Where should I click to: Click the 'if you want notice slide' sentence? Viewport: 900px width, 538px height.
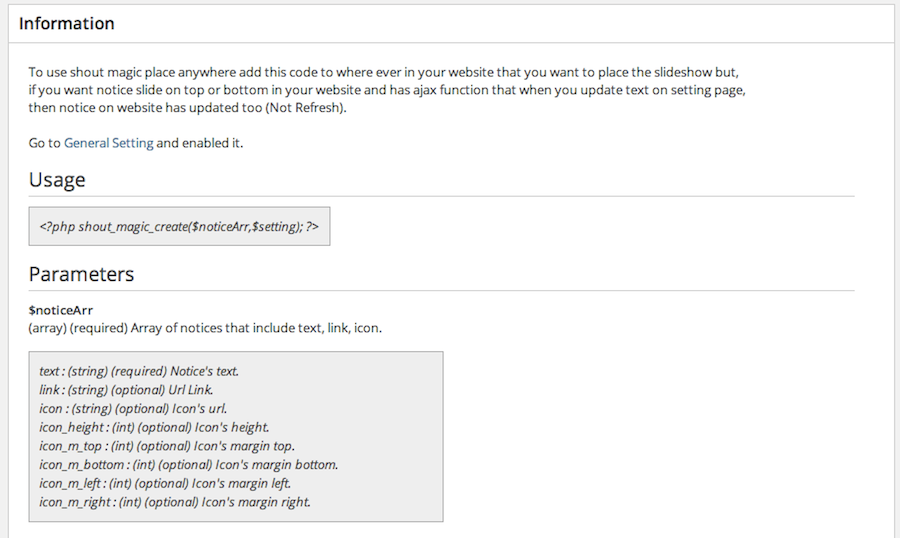tap(387, 90)
